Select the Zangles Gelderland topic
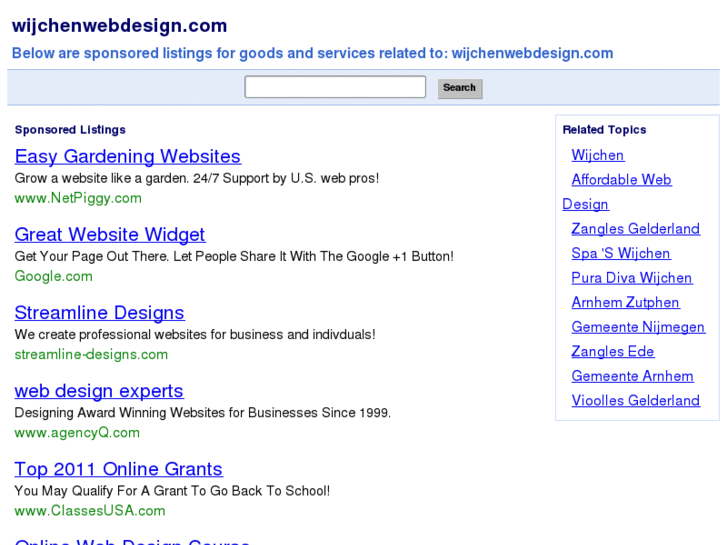 [x=635, y=229]
